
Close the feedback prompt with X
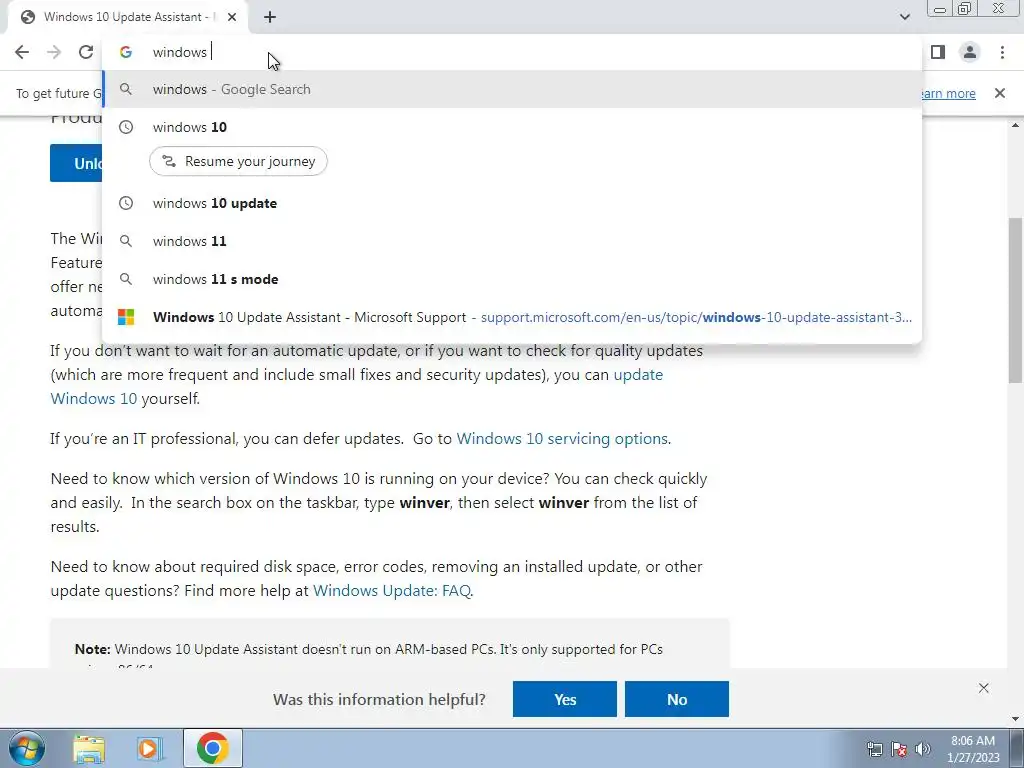coord(984,688)
